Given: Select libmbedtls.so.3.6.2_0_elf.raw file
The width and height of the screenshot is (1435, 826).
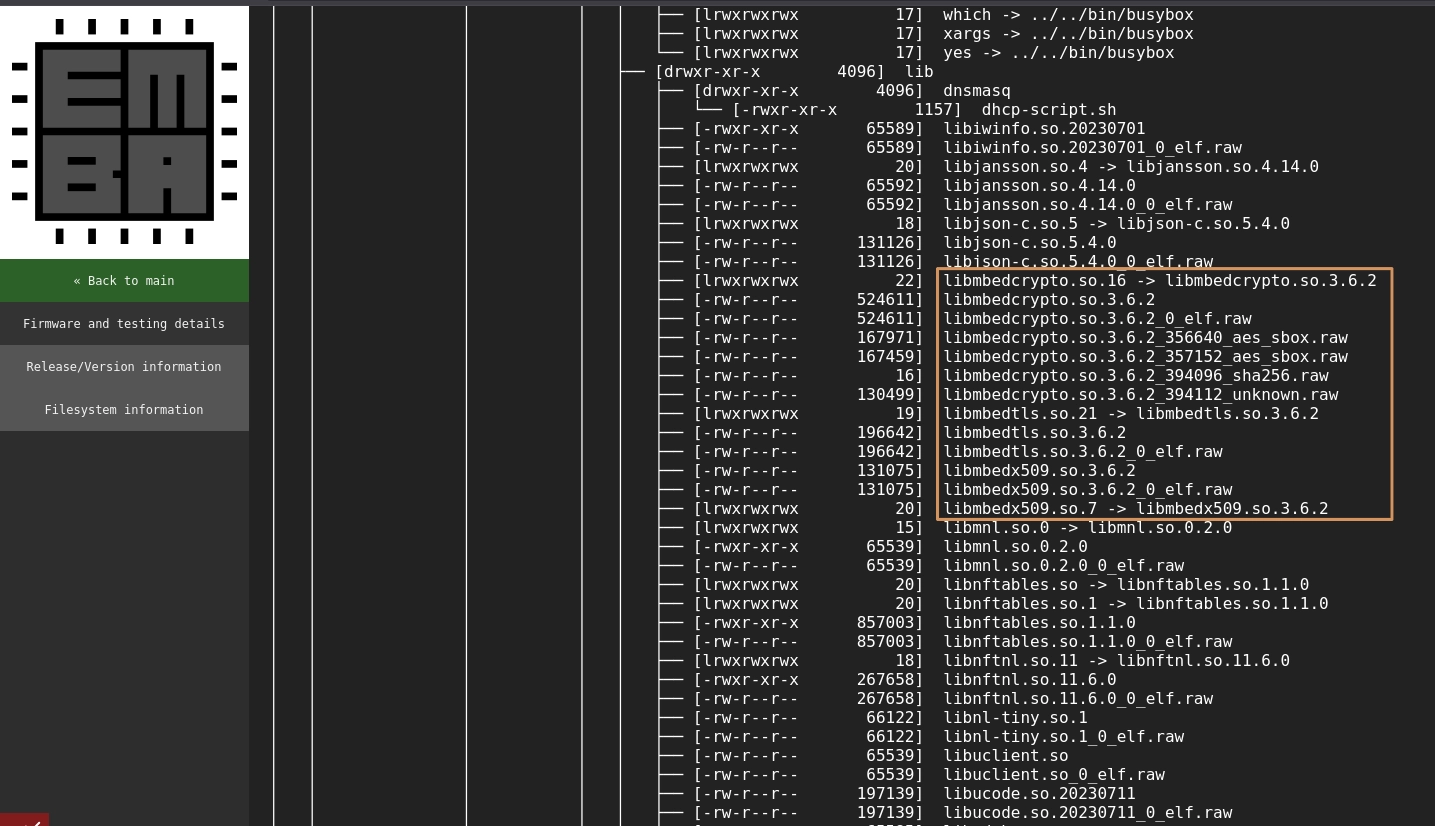Looking at the screenshot, I should 1083,452.
